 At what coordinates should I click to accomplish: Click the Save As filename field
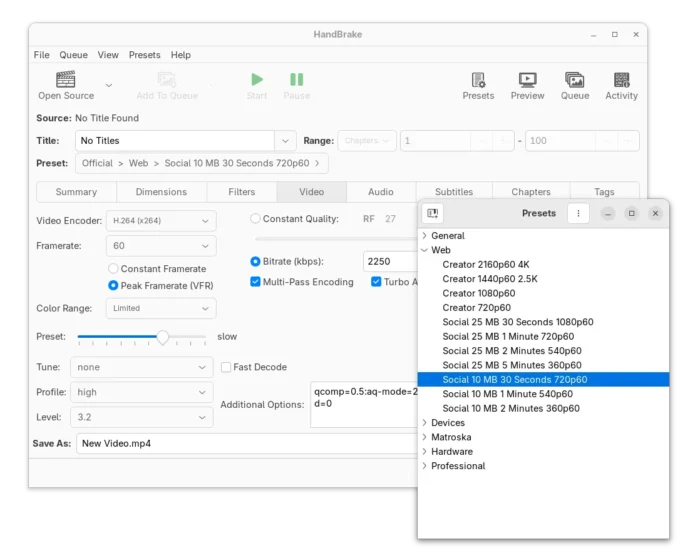247,444
